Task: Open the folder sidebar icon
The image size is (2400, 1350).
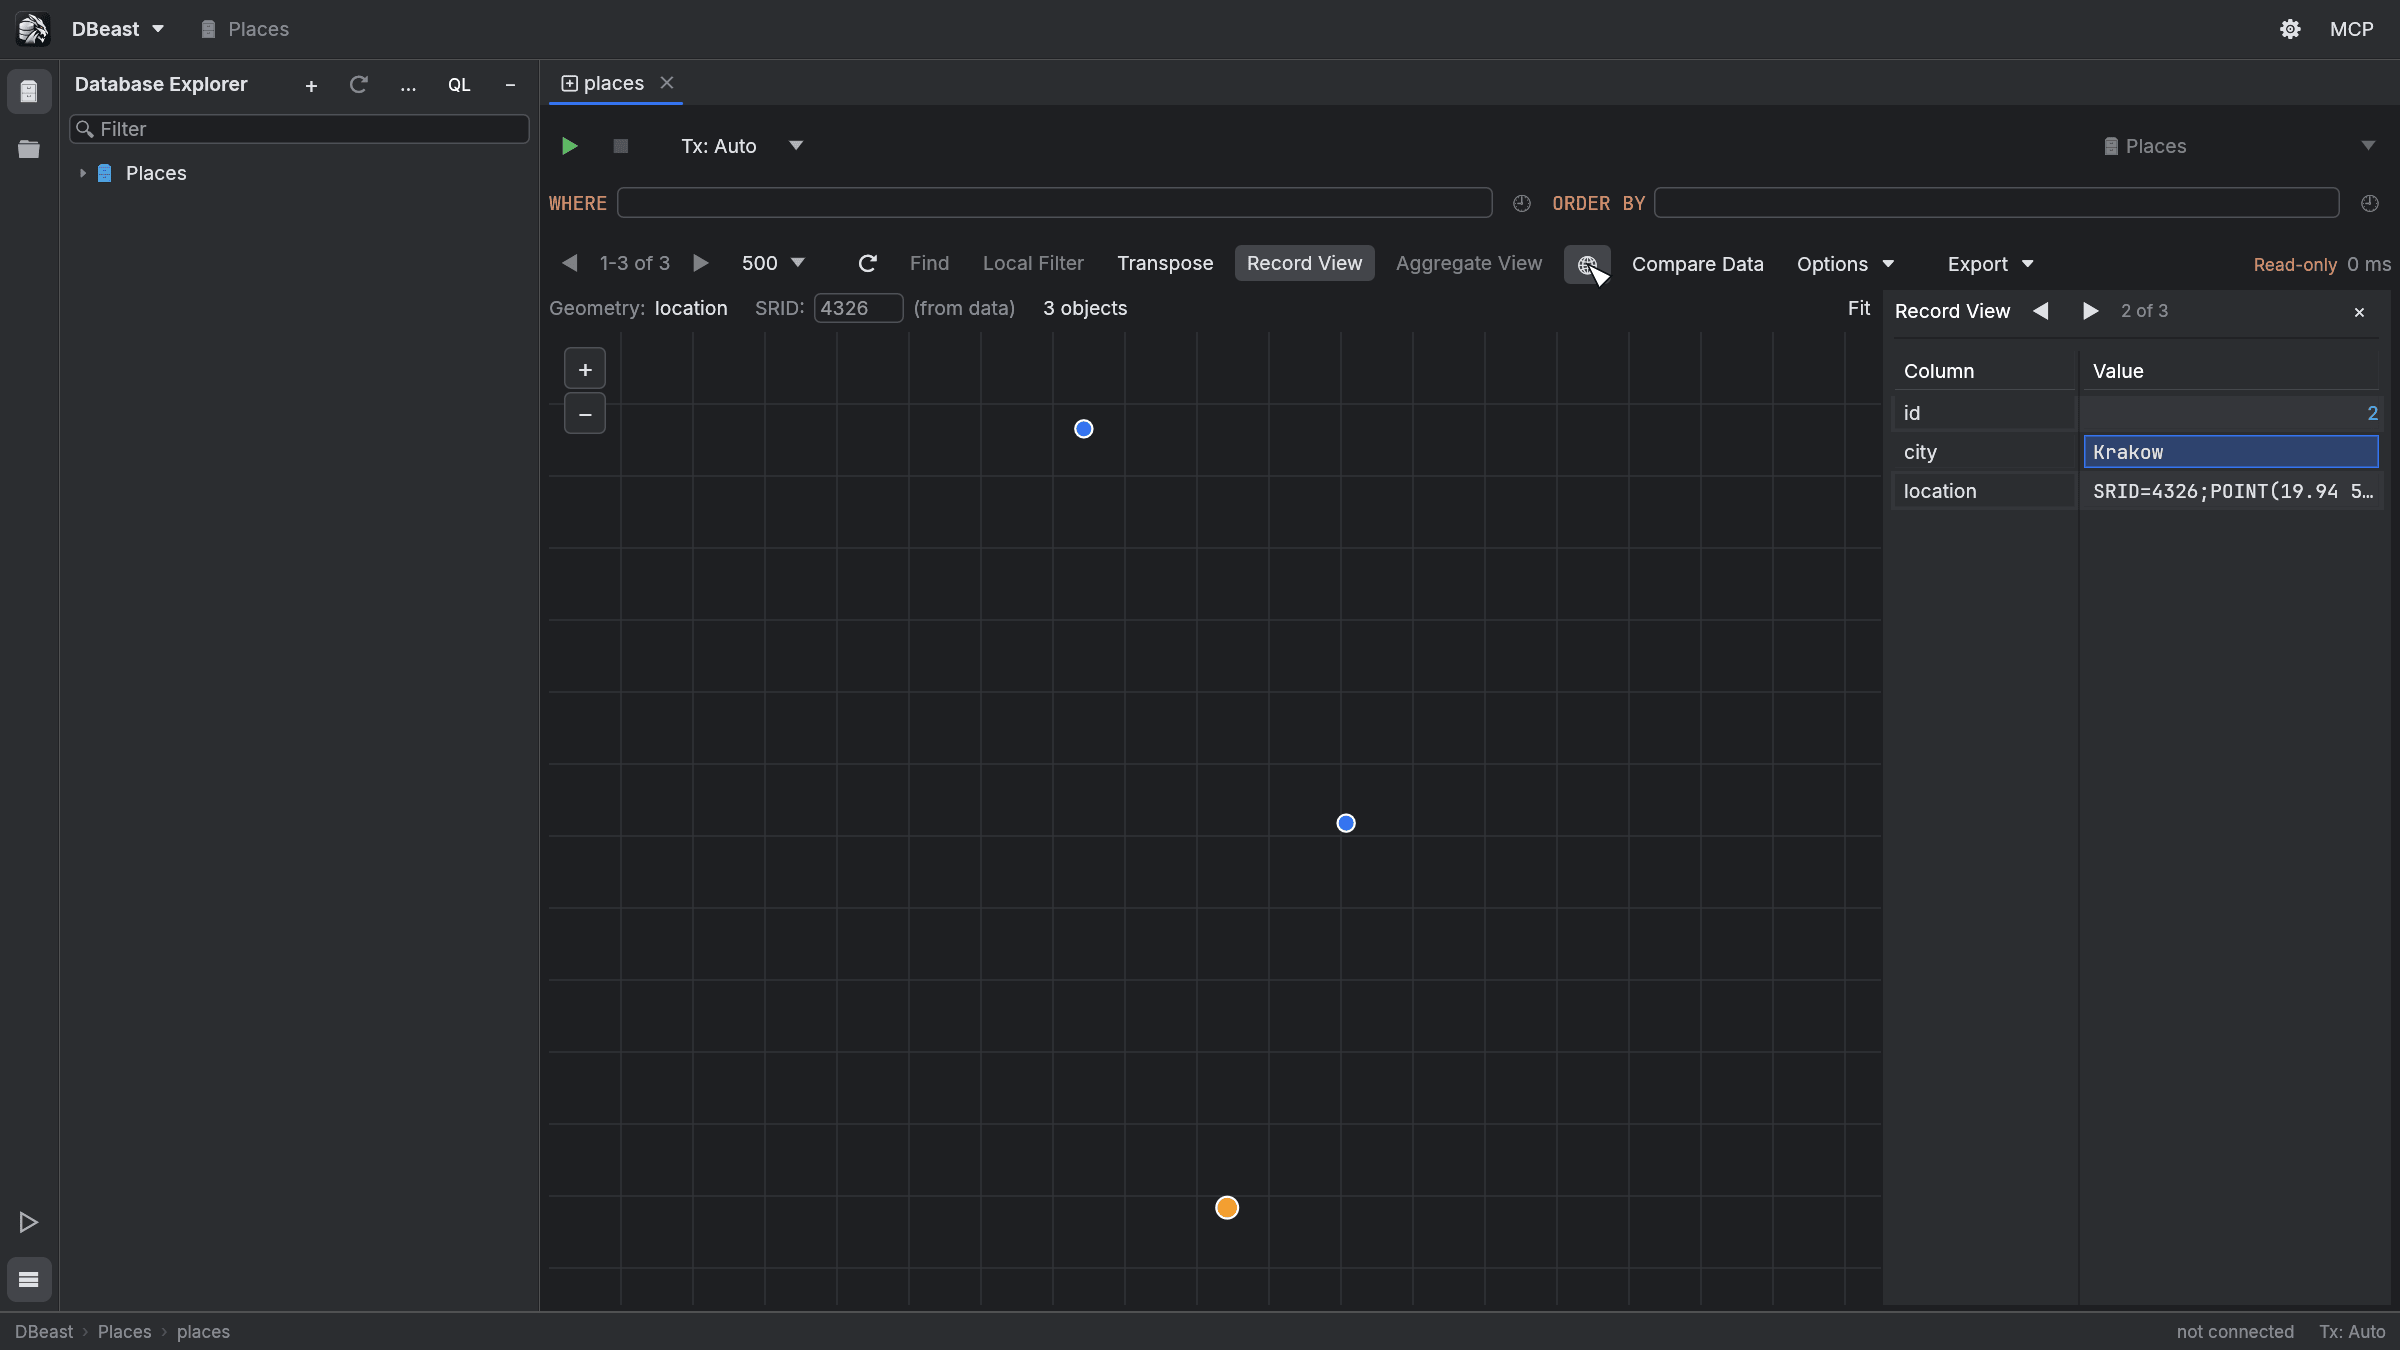Action: point(29,149)
